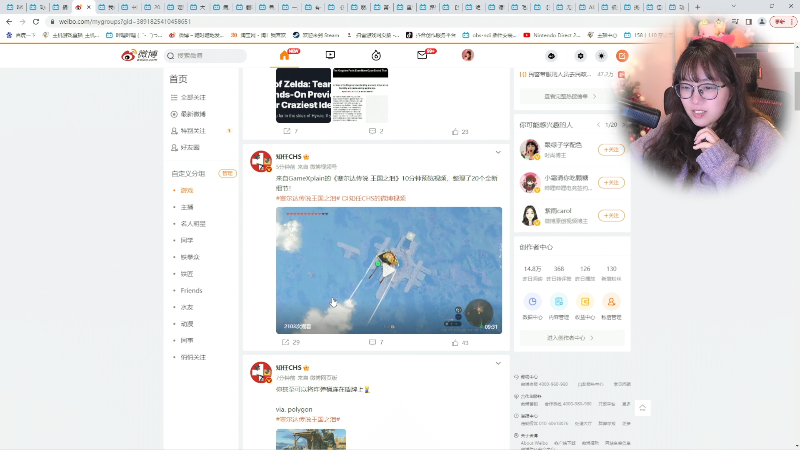Viewport: 800px width, 450px height.
Task: Open comments on the GameXplain video post
Action: click(376, 342)
